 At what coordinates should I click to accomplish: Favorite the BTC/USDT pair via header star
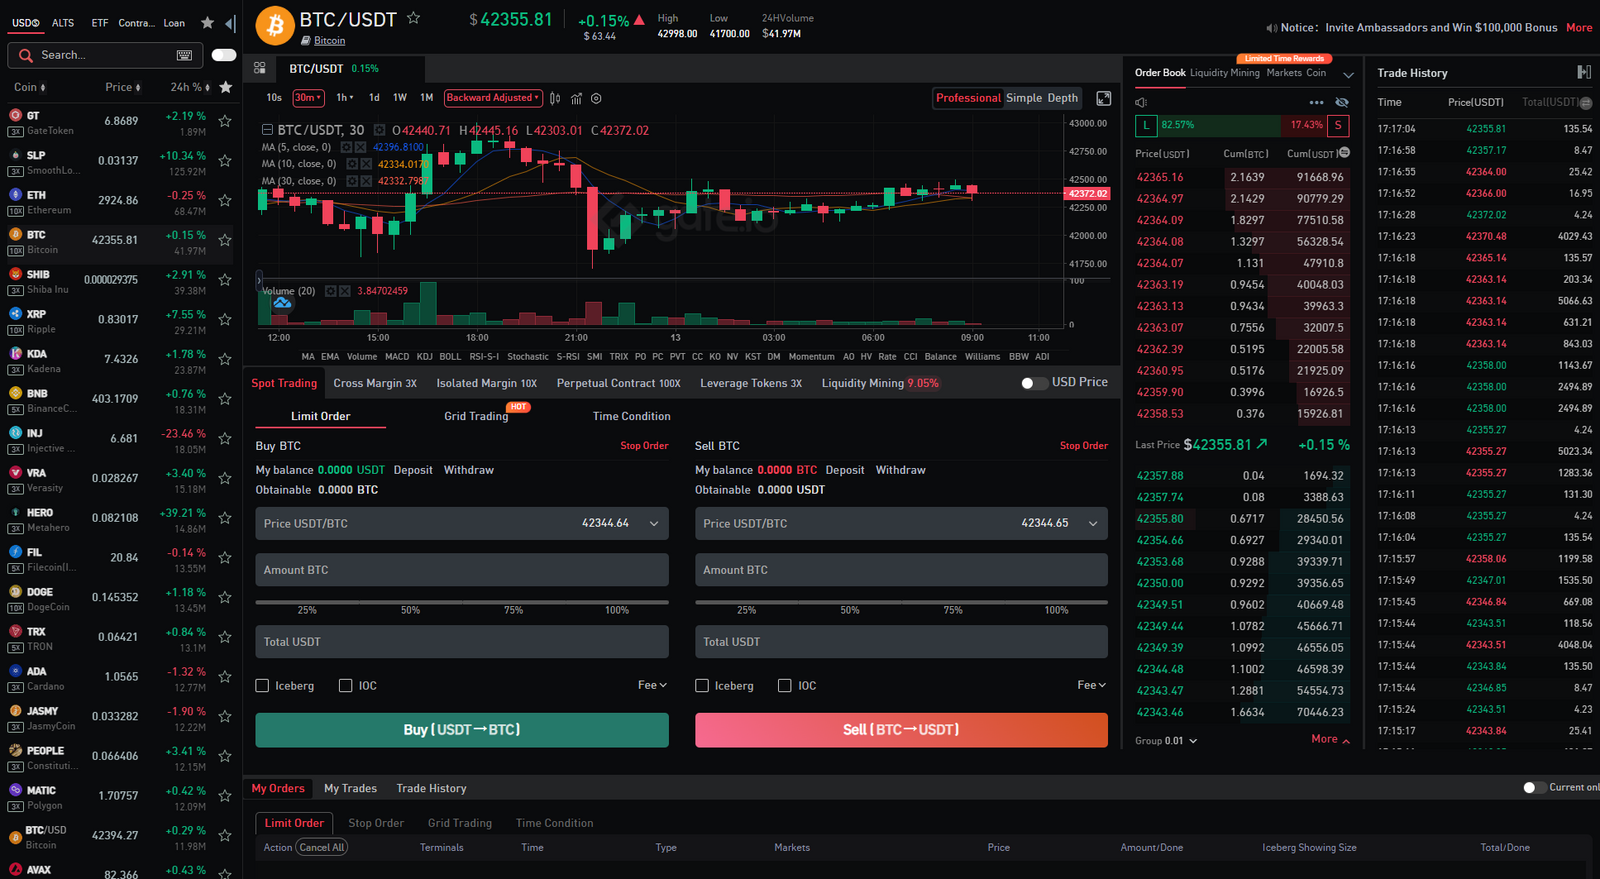pos(413,18)
